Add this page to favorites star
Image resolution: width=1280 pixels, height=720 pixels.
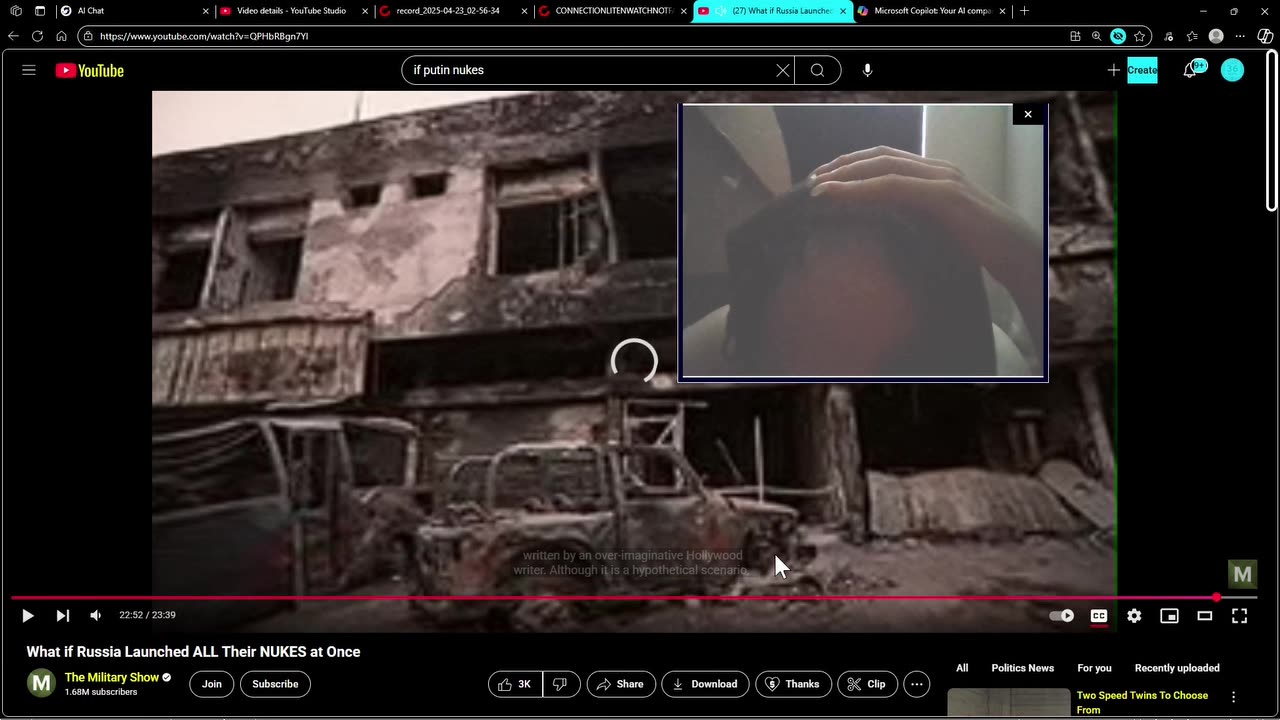point(1139,36)
